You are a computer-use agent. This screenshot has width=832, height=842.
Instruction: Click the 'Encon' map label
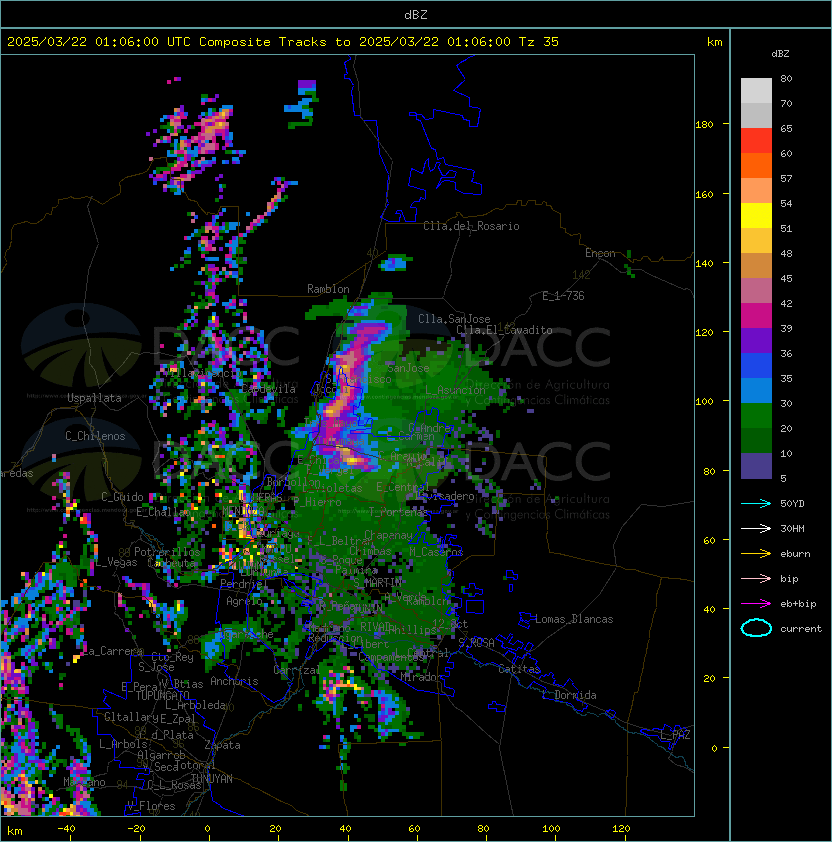(600, 253)
